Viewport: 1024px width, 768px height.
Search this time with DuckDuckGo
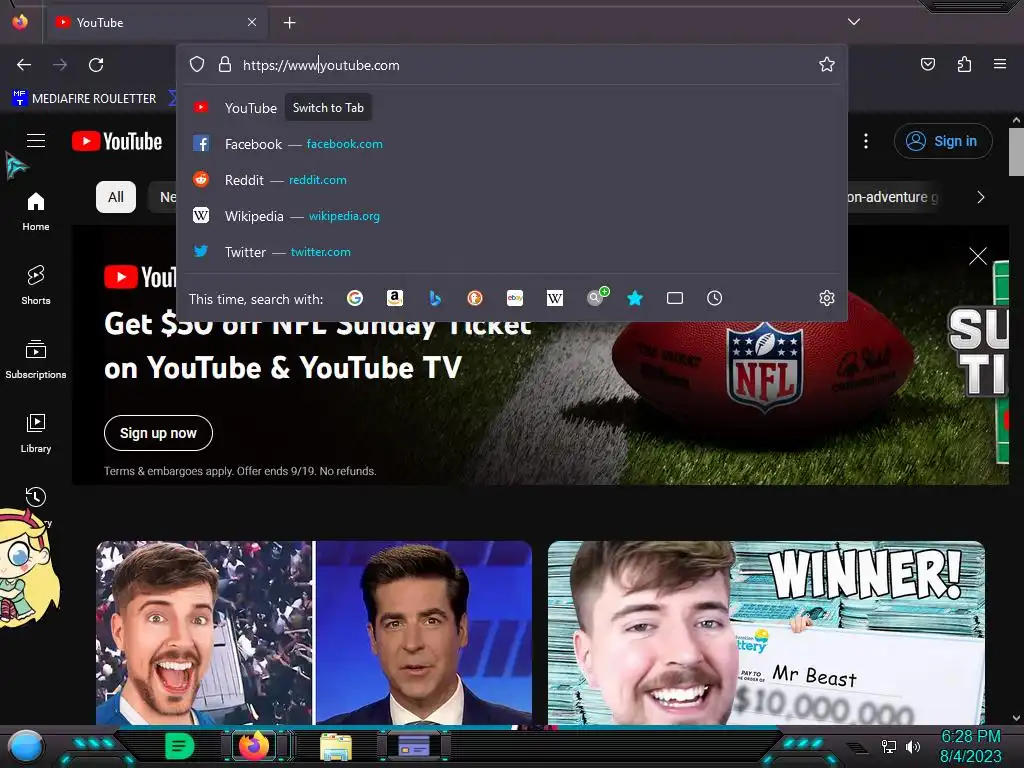pyautogui.click(x=475, y=298)
